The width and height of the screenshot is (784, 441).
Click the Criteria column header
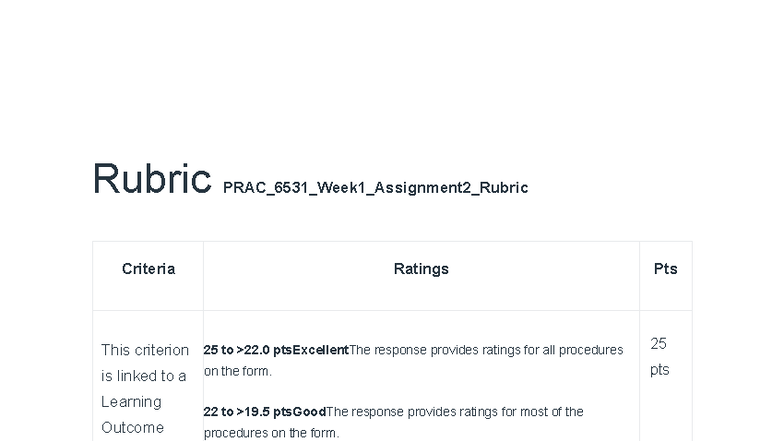[x=148, y=269]
